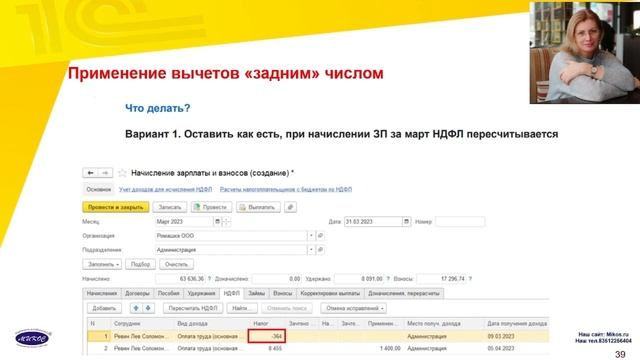Click the Подразделение field with Администрация
This screenshot has width=640, height=360.
click(x=231, y=250)
